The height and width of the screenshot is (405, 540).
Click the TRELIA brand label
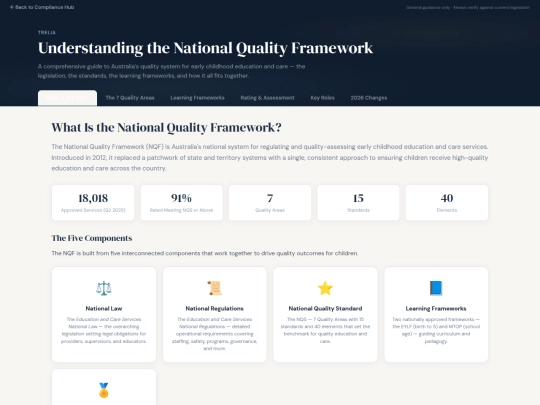click(47, 32)
